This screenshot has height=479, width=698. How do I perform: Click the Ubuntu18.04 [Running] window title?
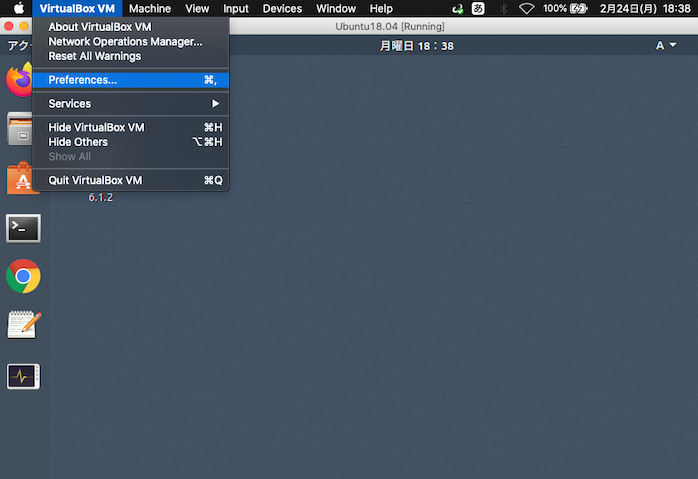click(390, 27)
